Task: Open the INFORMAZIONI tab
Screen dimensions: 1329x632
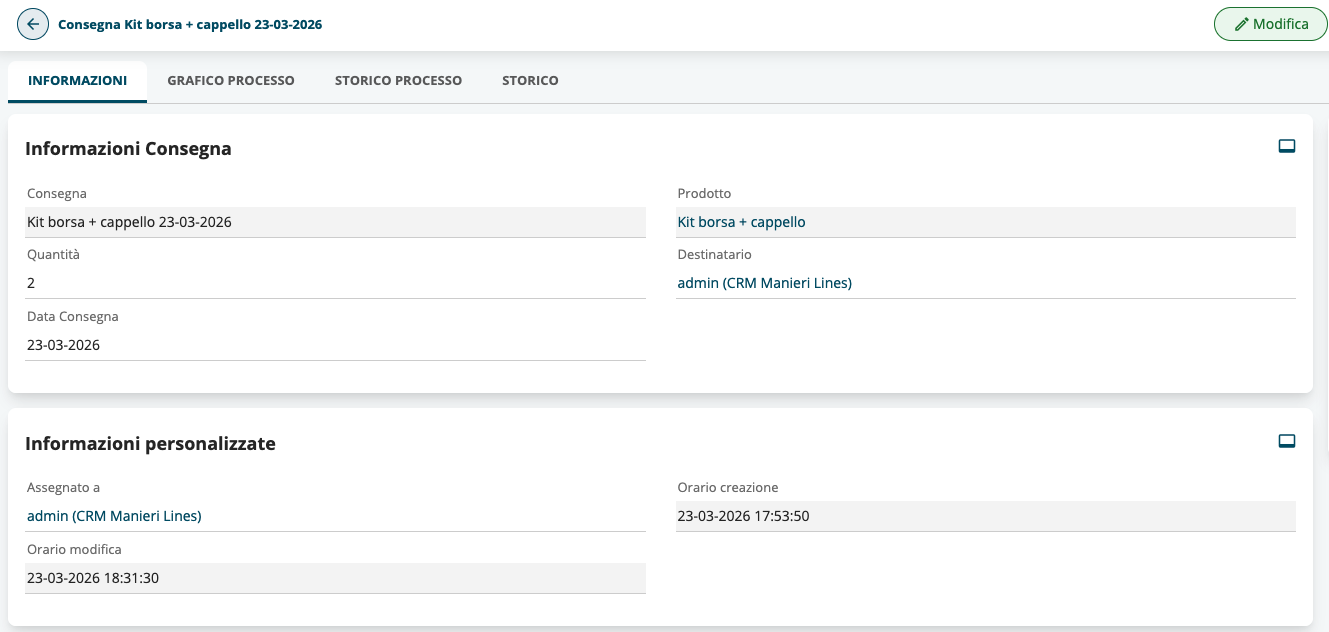Action: 78,81
